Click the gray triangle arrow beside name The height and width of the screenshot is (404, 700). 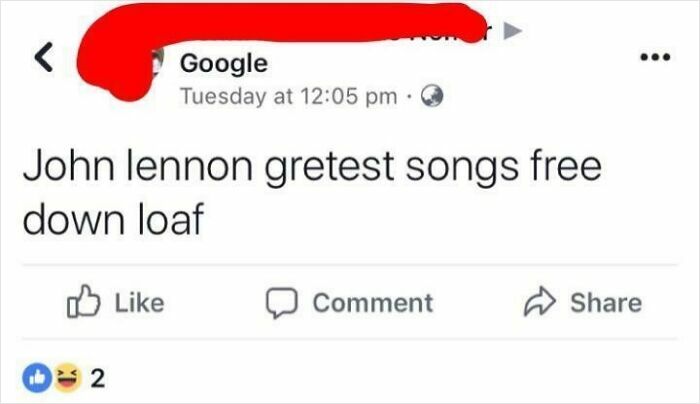point(512,31)
